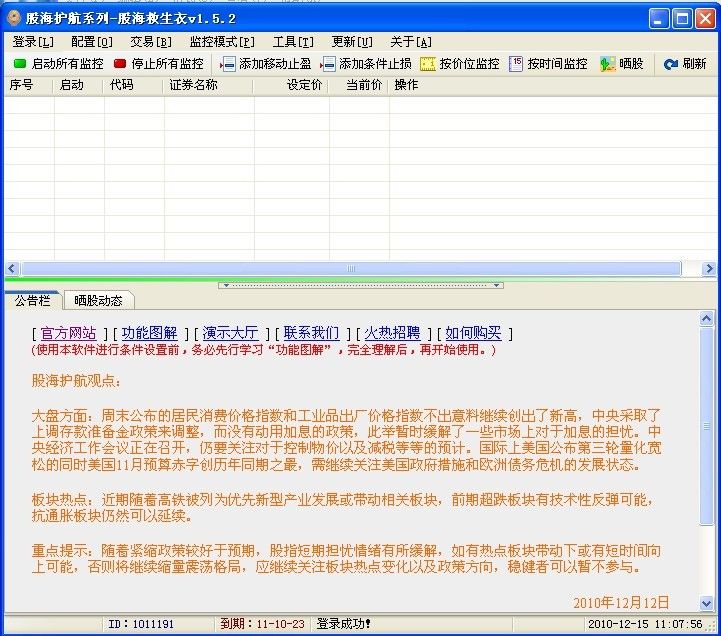Switch to the 晒股动态 tab
Viewport: 721px width, 636px height.
(x=98, y=301)
